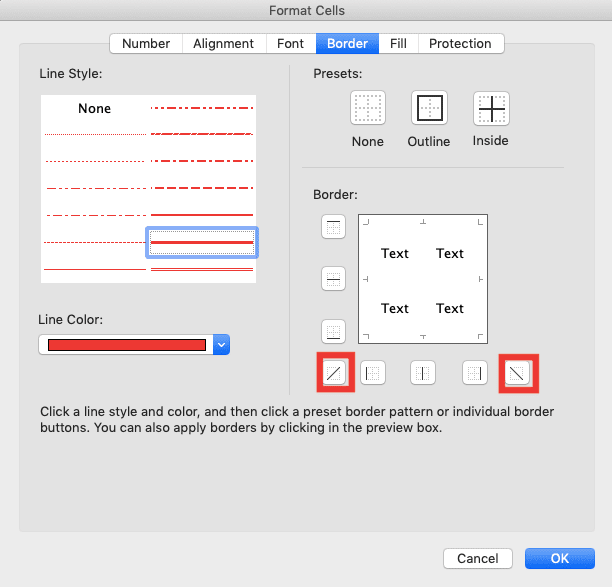Choose the fine dotted line style
This screenshot has width=612, height=587.
click(95, 134)
